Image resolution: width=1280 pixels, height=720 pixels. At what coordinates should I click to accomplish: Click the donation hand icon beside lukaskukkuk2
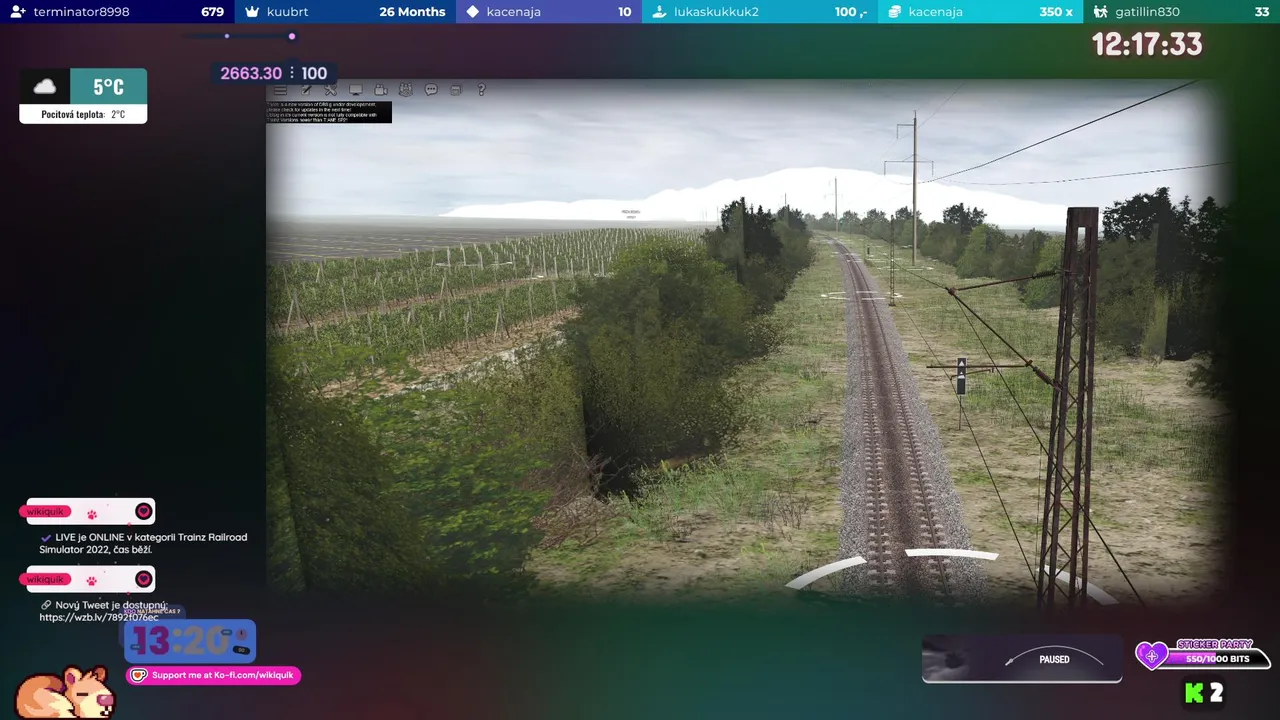pyautogui.click(x=659, y=12)
